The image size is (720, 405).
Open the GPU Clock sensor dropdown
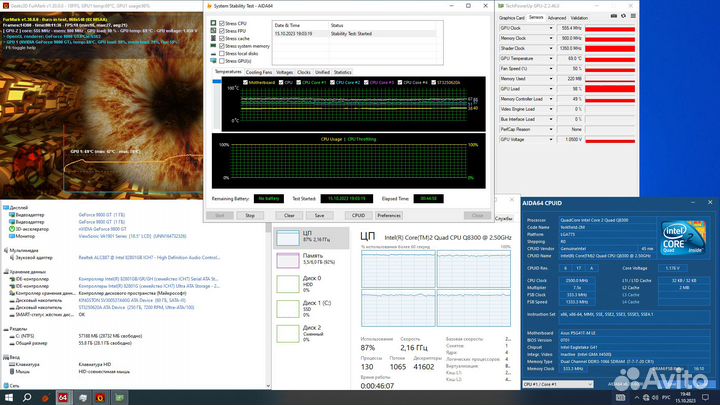551,28
